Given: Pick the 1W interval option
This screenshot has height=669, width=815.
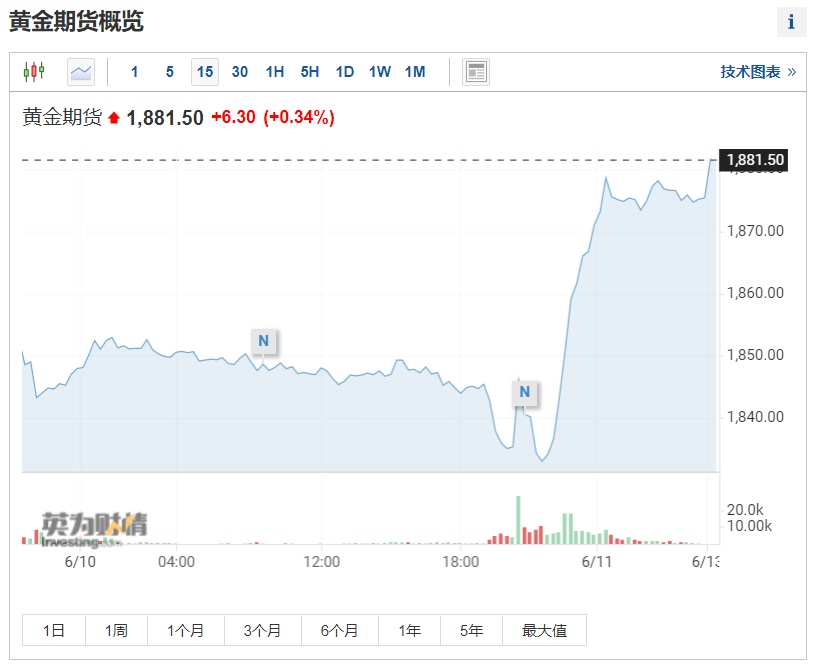Looking at the screenshot, I should pos(380,72).
